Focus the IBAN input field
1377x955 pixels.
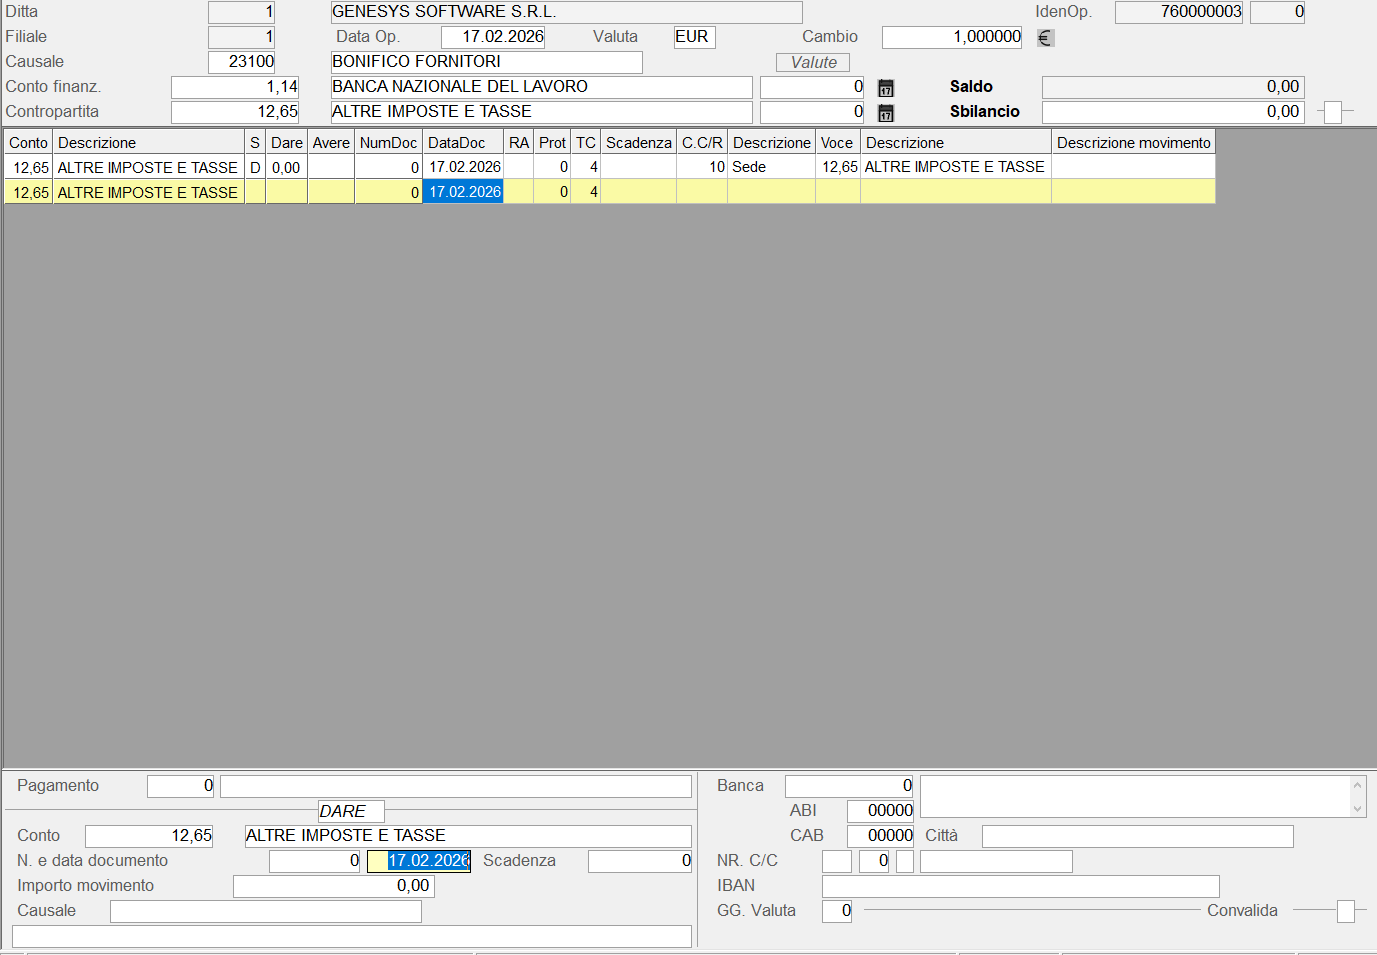pyautogui.click(x=1020, y=886)
